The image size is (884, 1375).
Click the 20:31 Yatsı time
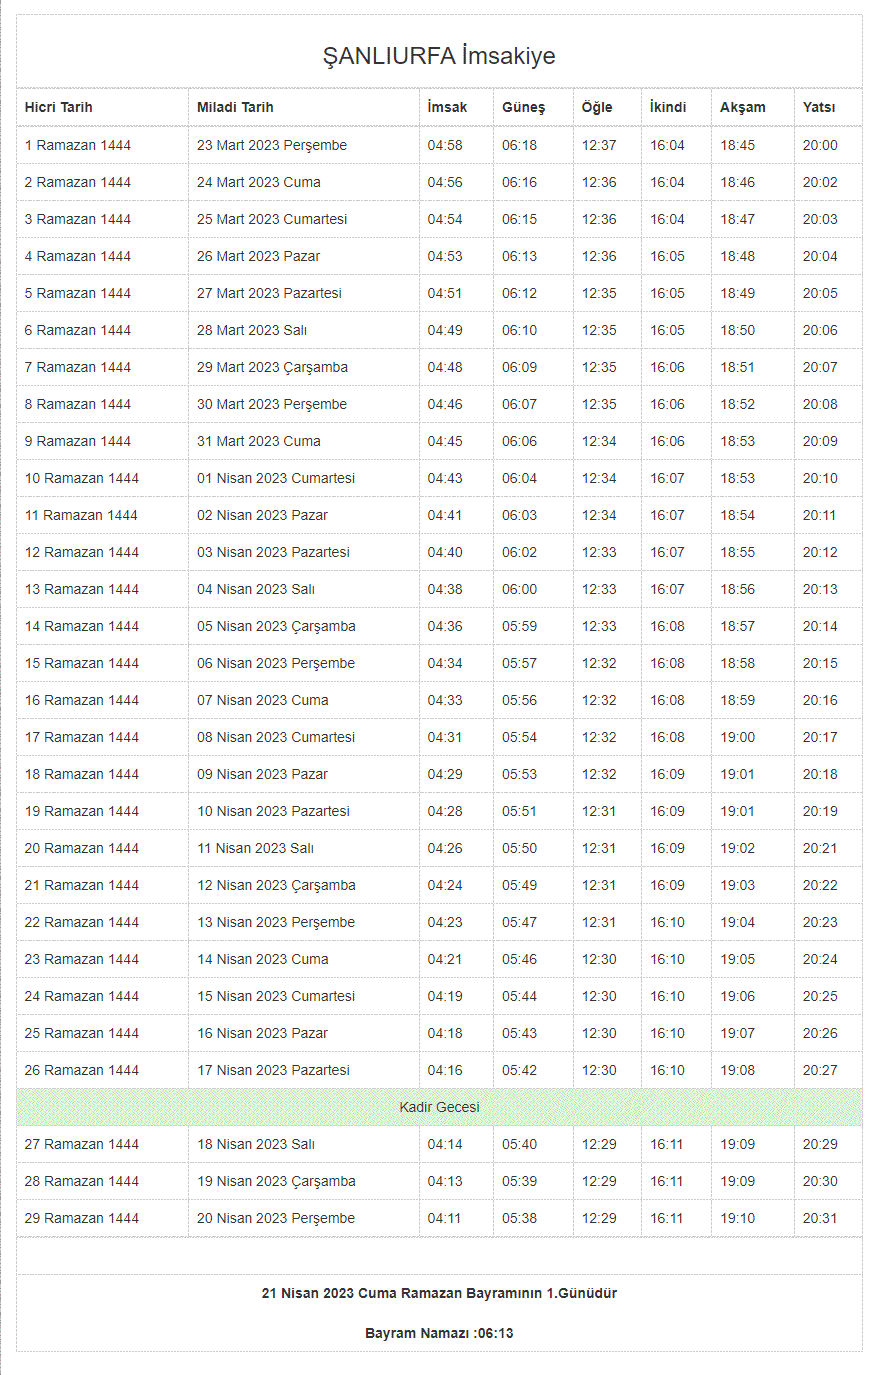tap(820, 1218)
